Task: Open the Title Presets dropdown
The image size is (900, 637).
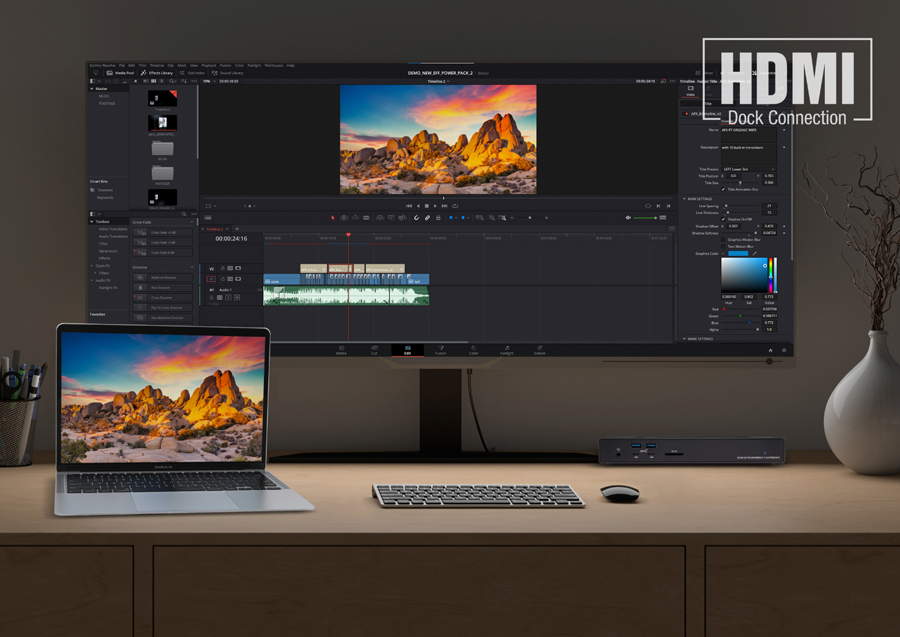Action: pyautogui.click(x=748, y=168)
